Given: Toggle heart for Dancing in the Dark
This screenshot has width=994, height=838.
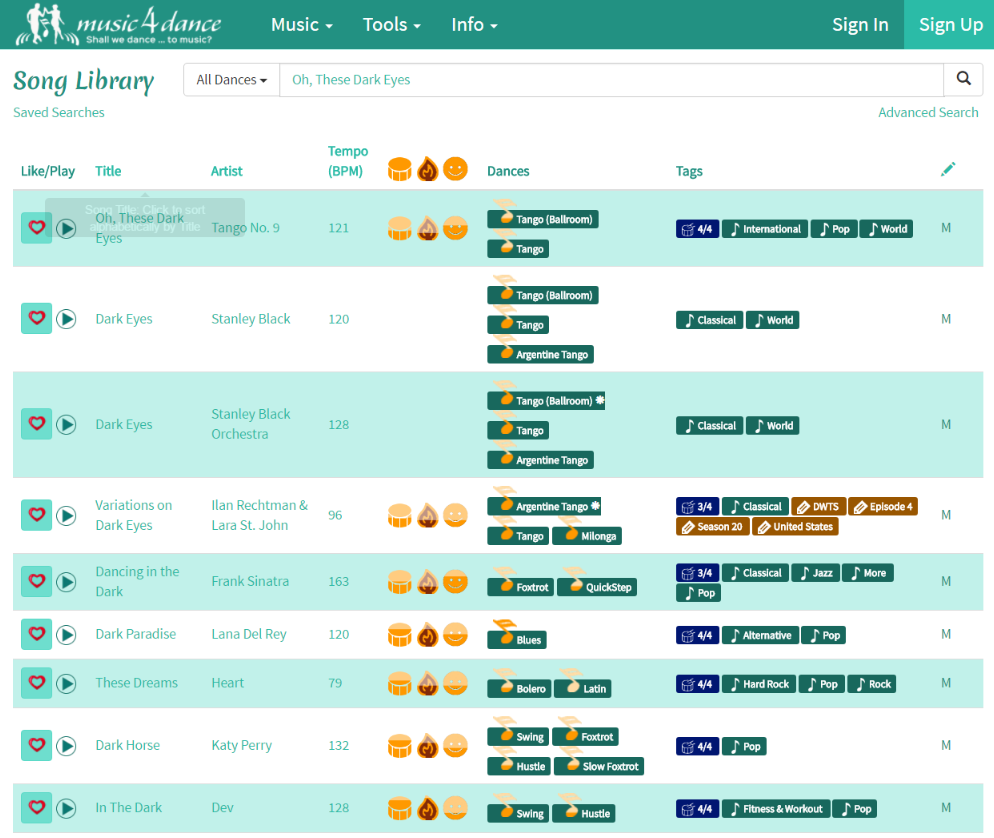Looking at the screenshot, I should [x=37, y=581].
